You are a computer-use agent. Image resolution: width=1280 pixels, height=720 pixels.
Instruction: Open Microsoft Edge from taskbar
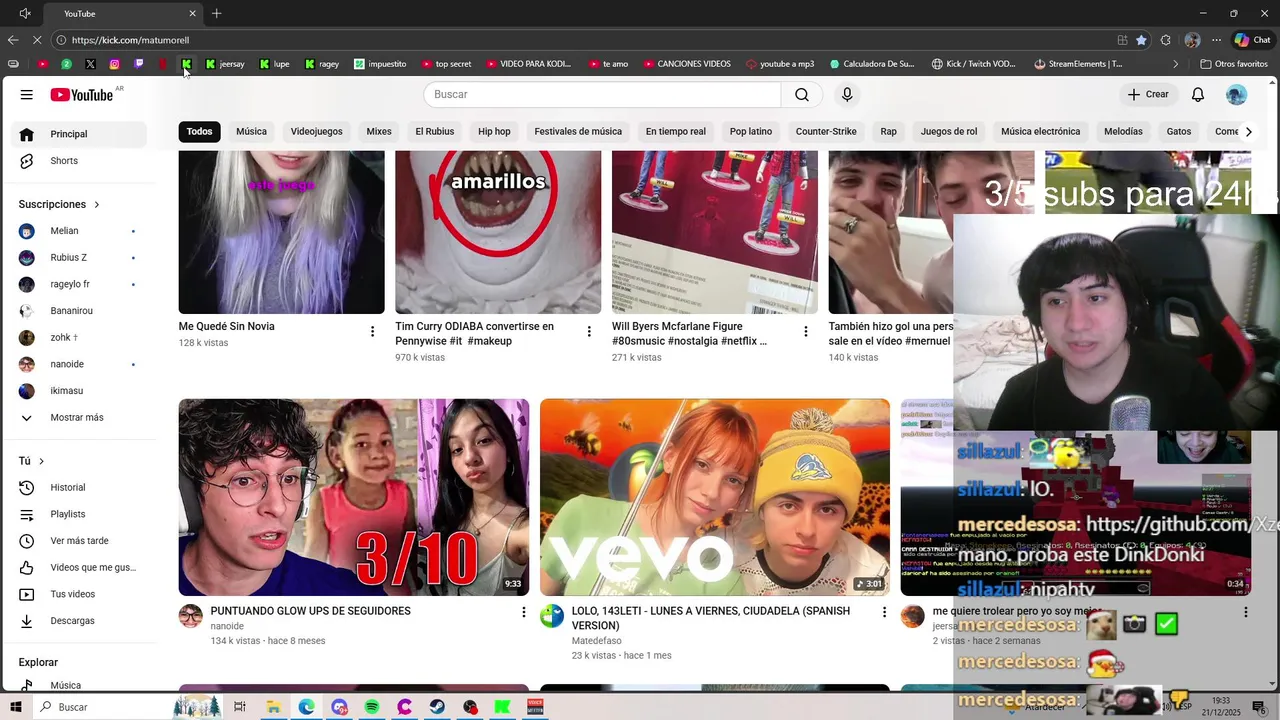306,707
